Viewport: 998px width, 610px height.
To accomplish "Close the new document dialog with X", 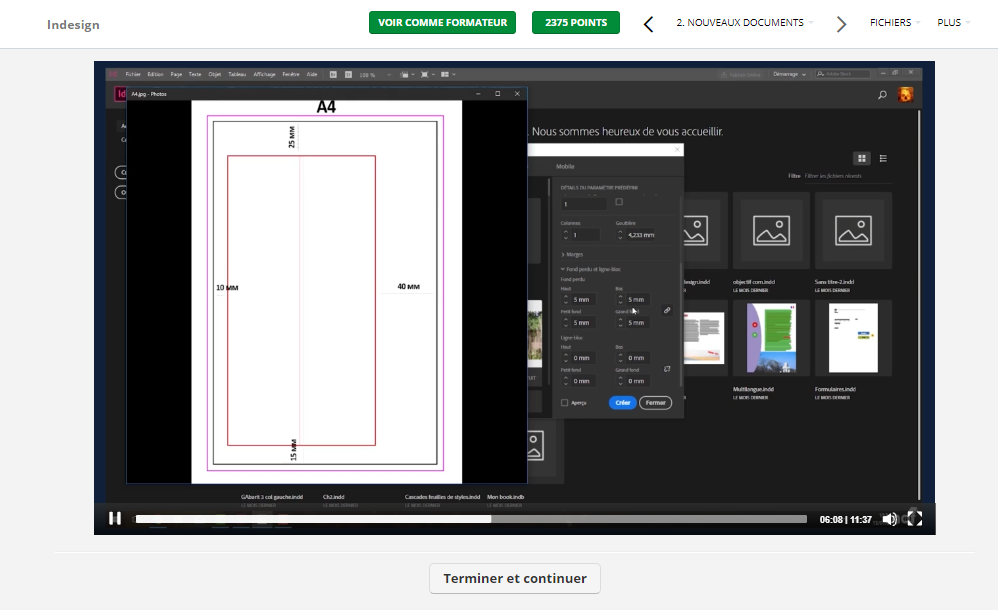I will click(677, 149).
